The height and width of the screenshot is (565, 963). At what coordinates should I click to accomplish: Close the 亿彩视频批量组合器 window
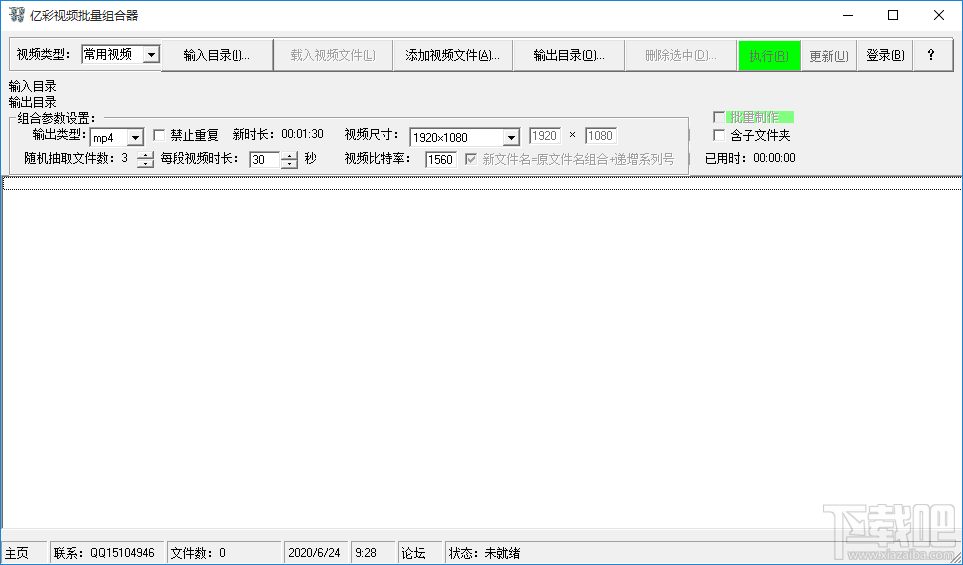click(938, 15)
